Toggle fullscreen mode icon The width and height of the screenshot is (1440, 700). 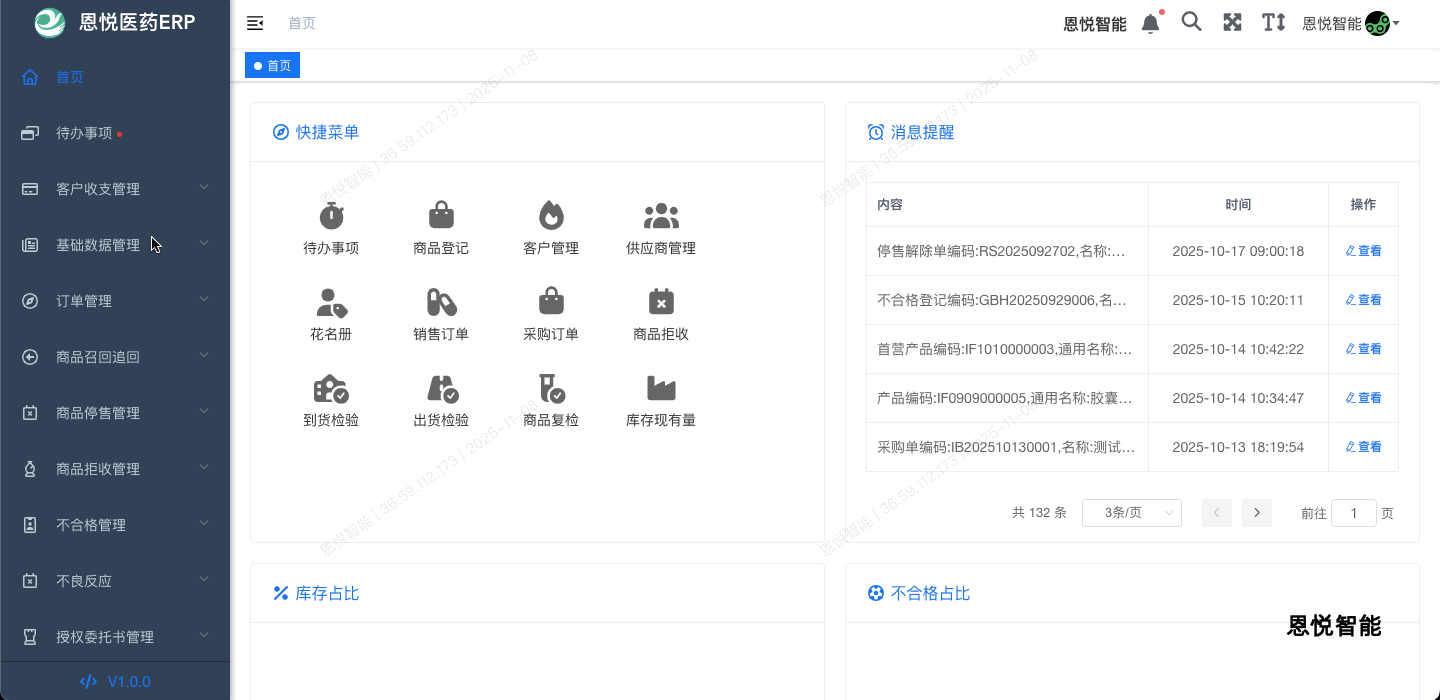coord(1232,22)
